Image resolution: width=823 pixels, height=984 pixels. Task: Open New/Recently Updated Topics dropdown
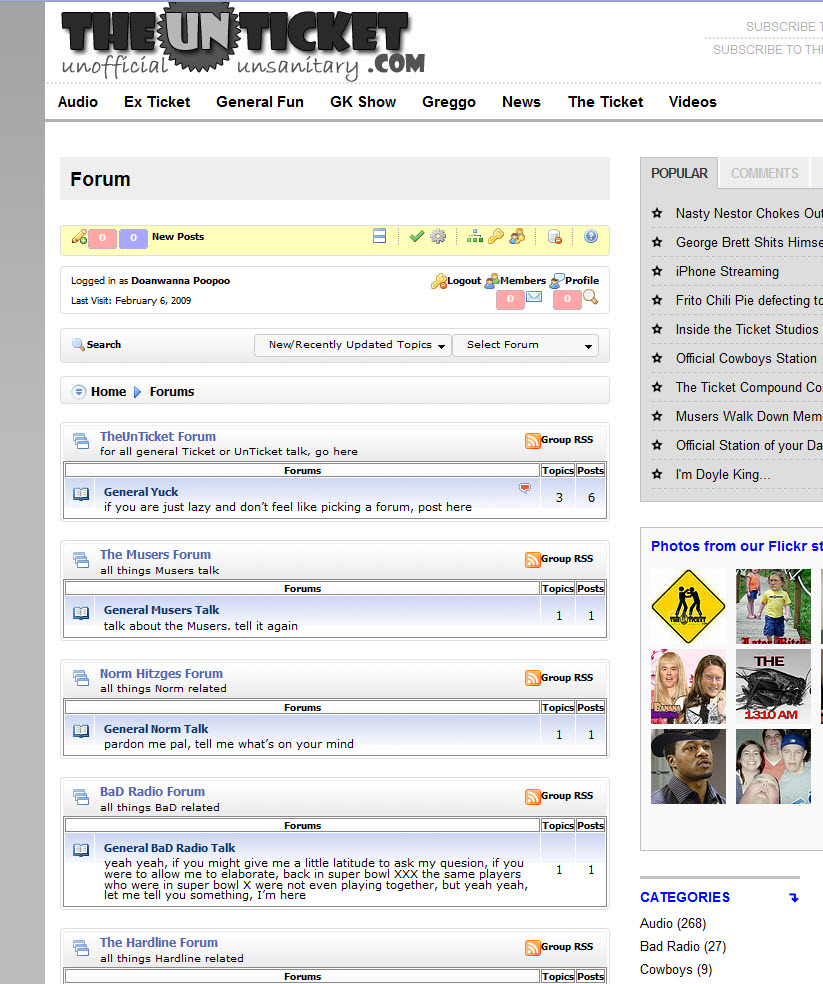353,345
